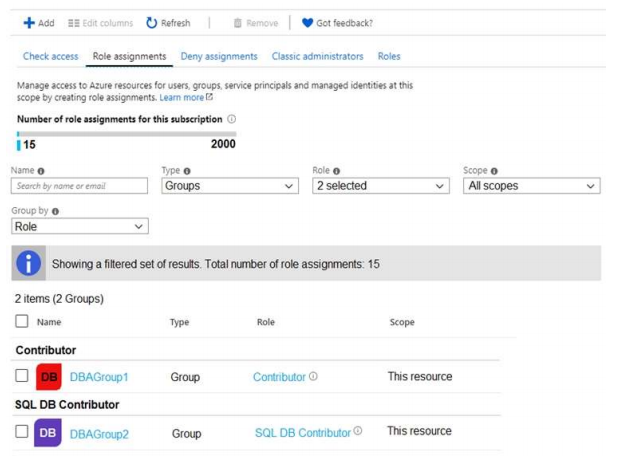Click the purple DB avatar for DBAGroup2
This screenshot has height=475, width=623.
coord(48,433)
